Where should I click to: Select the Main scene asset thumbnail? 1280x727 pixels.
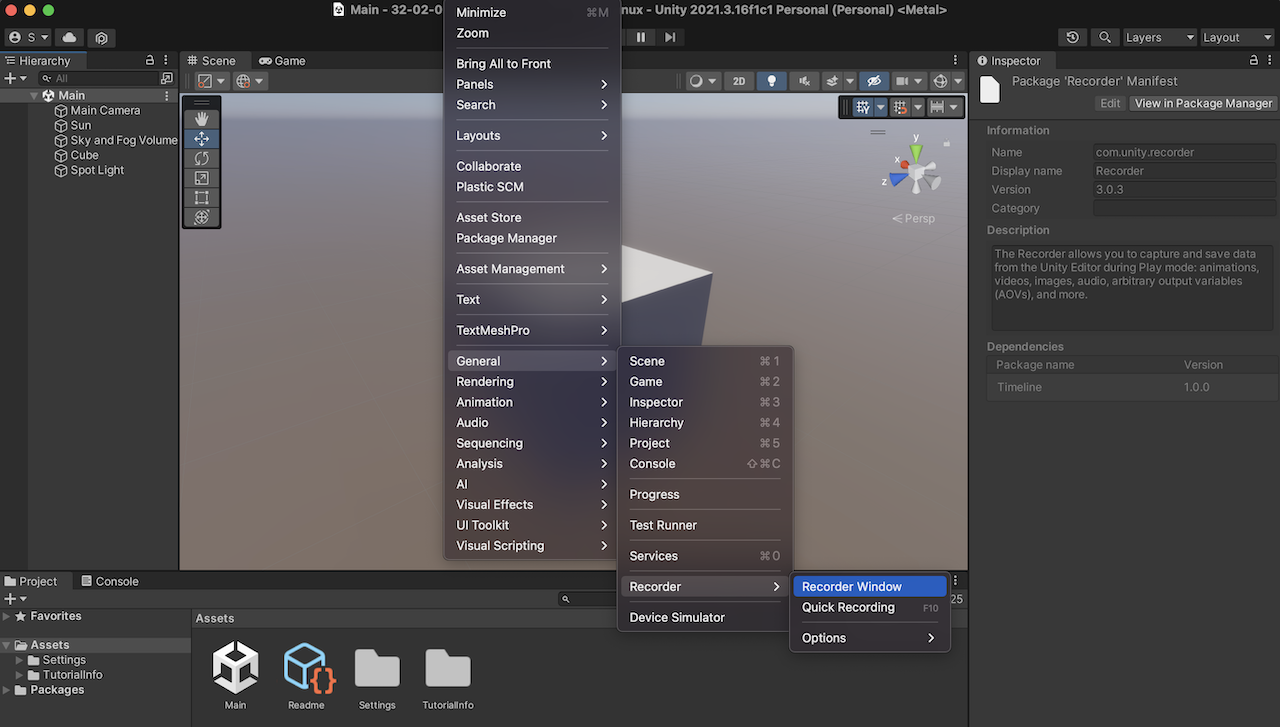click(235, 668)
